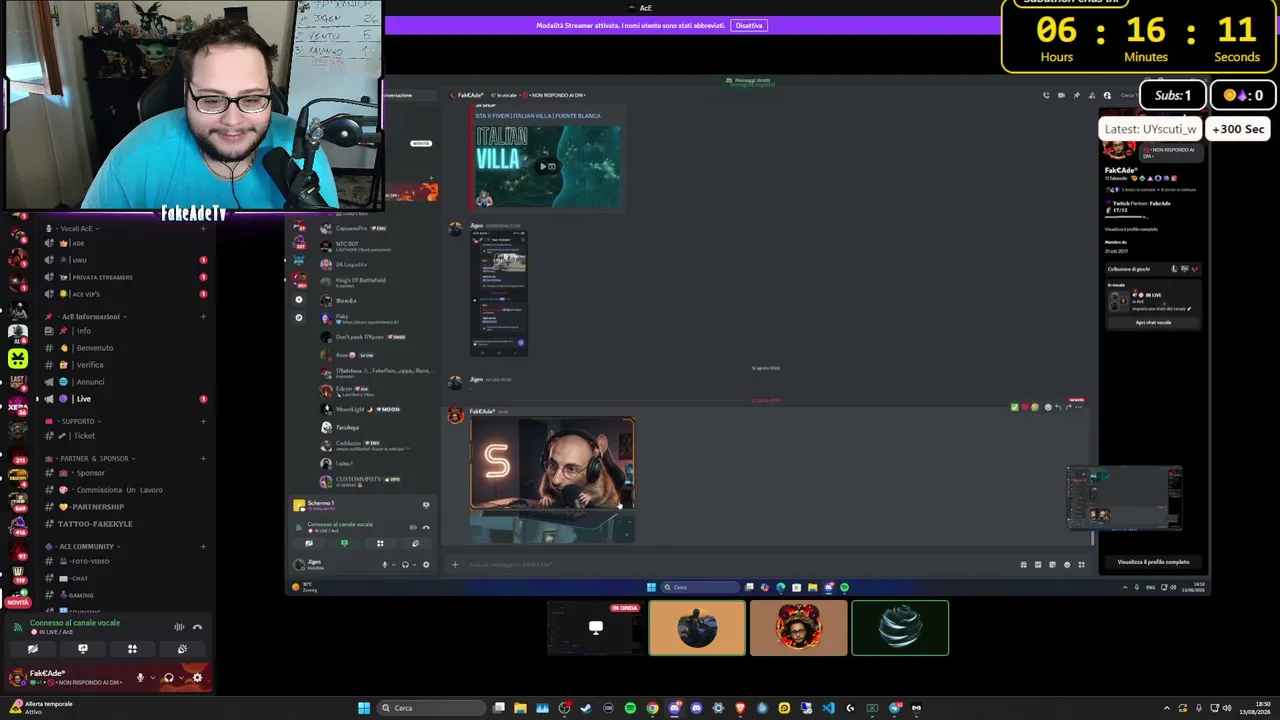Open the Ticket channel
The width and height of the screenshot is (1280, 720).
pyautogui.click(x=125, y=436)
